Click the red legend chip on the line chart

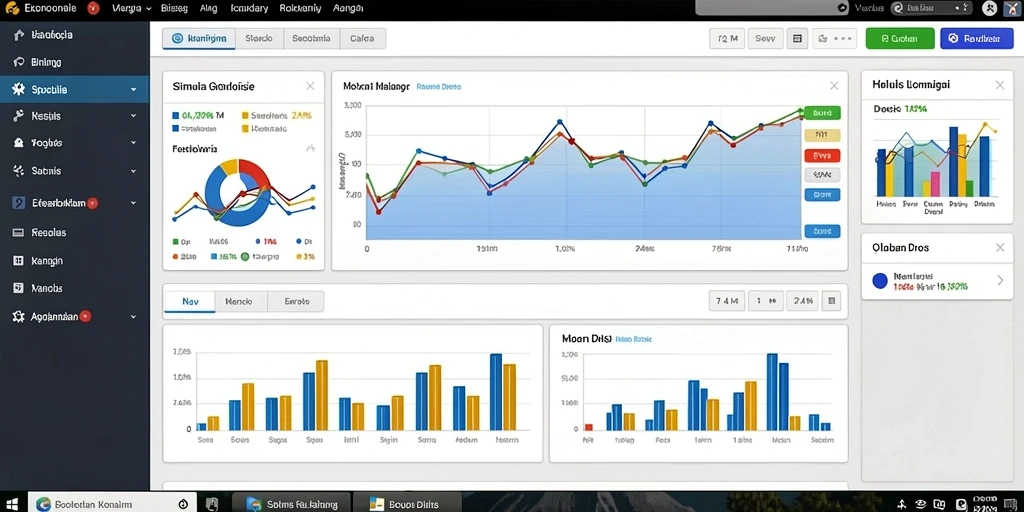tap(822, 155)
